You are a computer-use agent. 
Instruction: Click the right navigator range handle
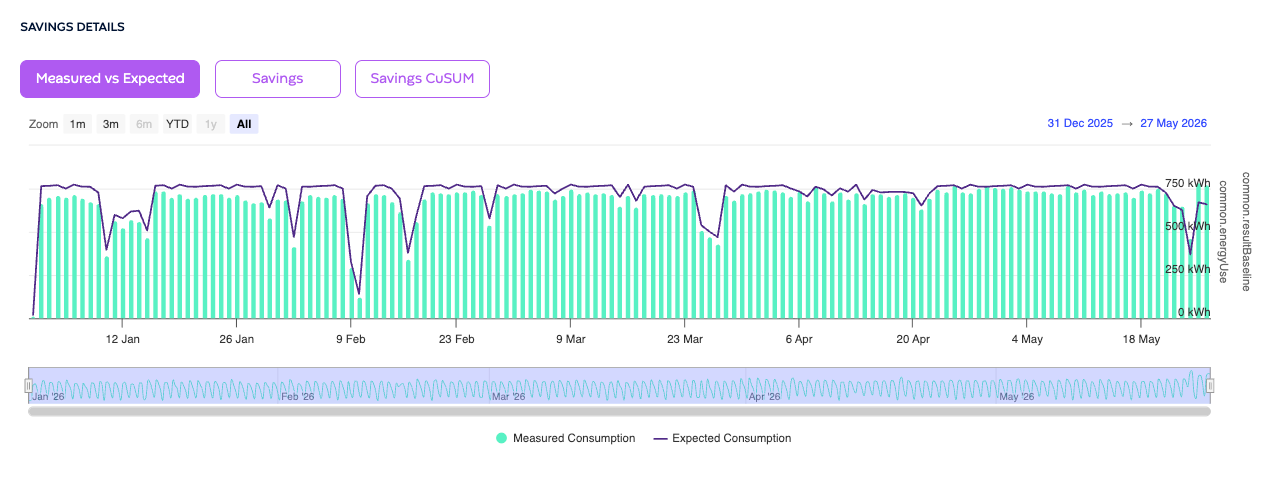pyautogui.click(x=1210, y=385)
